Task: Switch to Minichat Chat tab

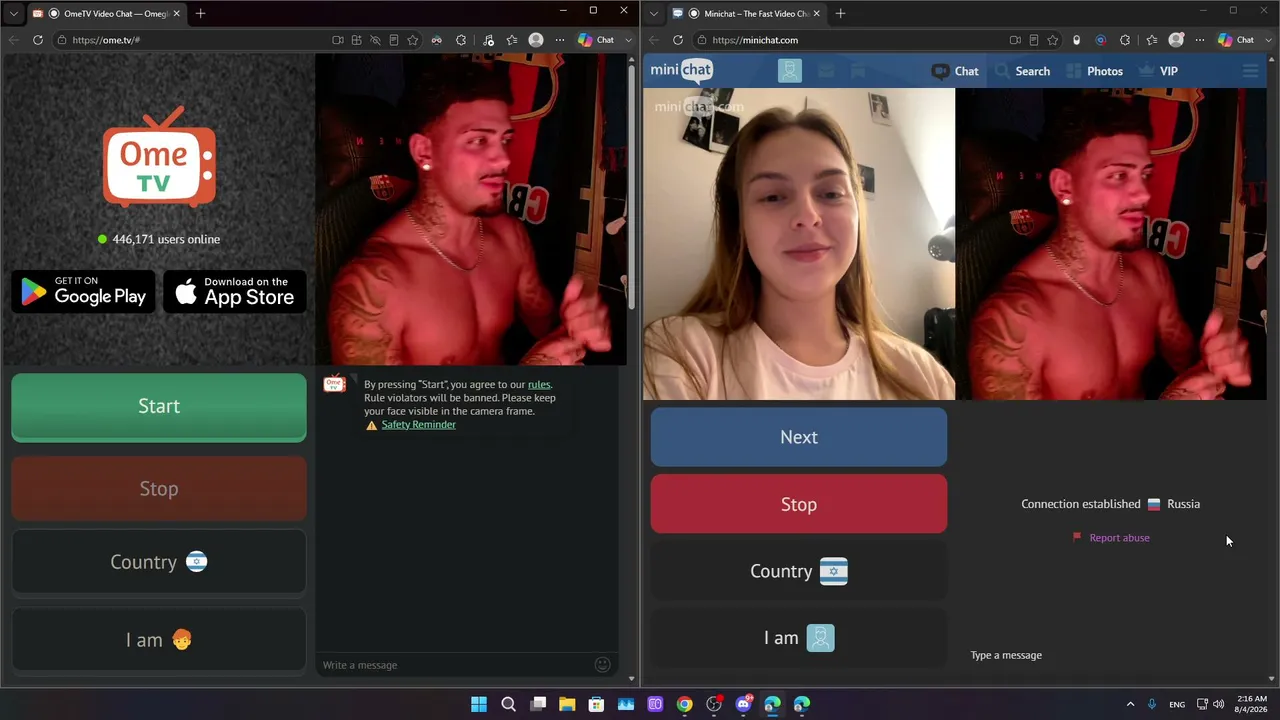Action: (x=955, y=71)
